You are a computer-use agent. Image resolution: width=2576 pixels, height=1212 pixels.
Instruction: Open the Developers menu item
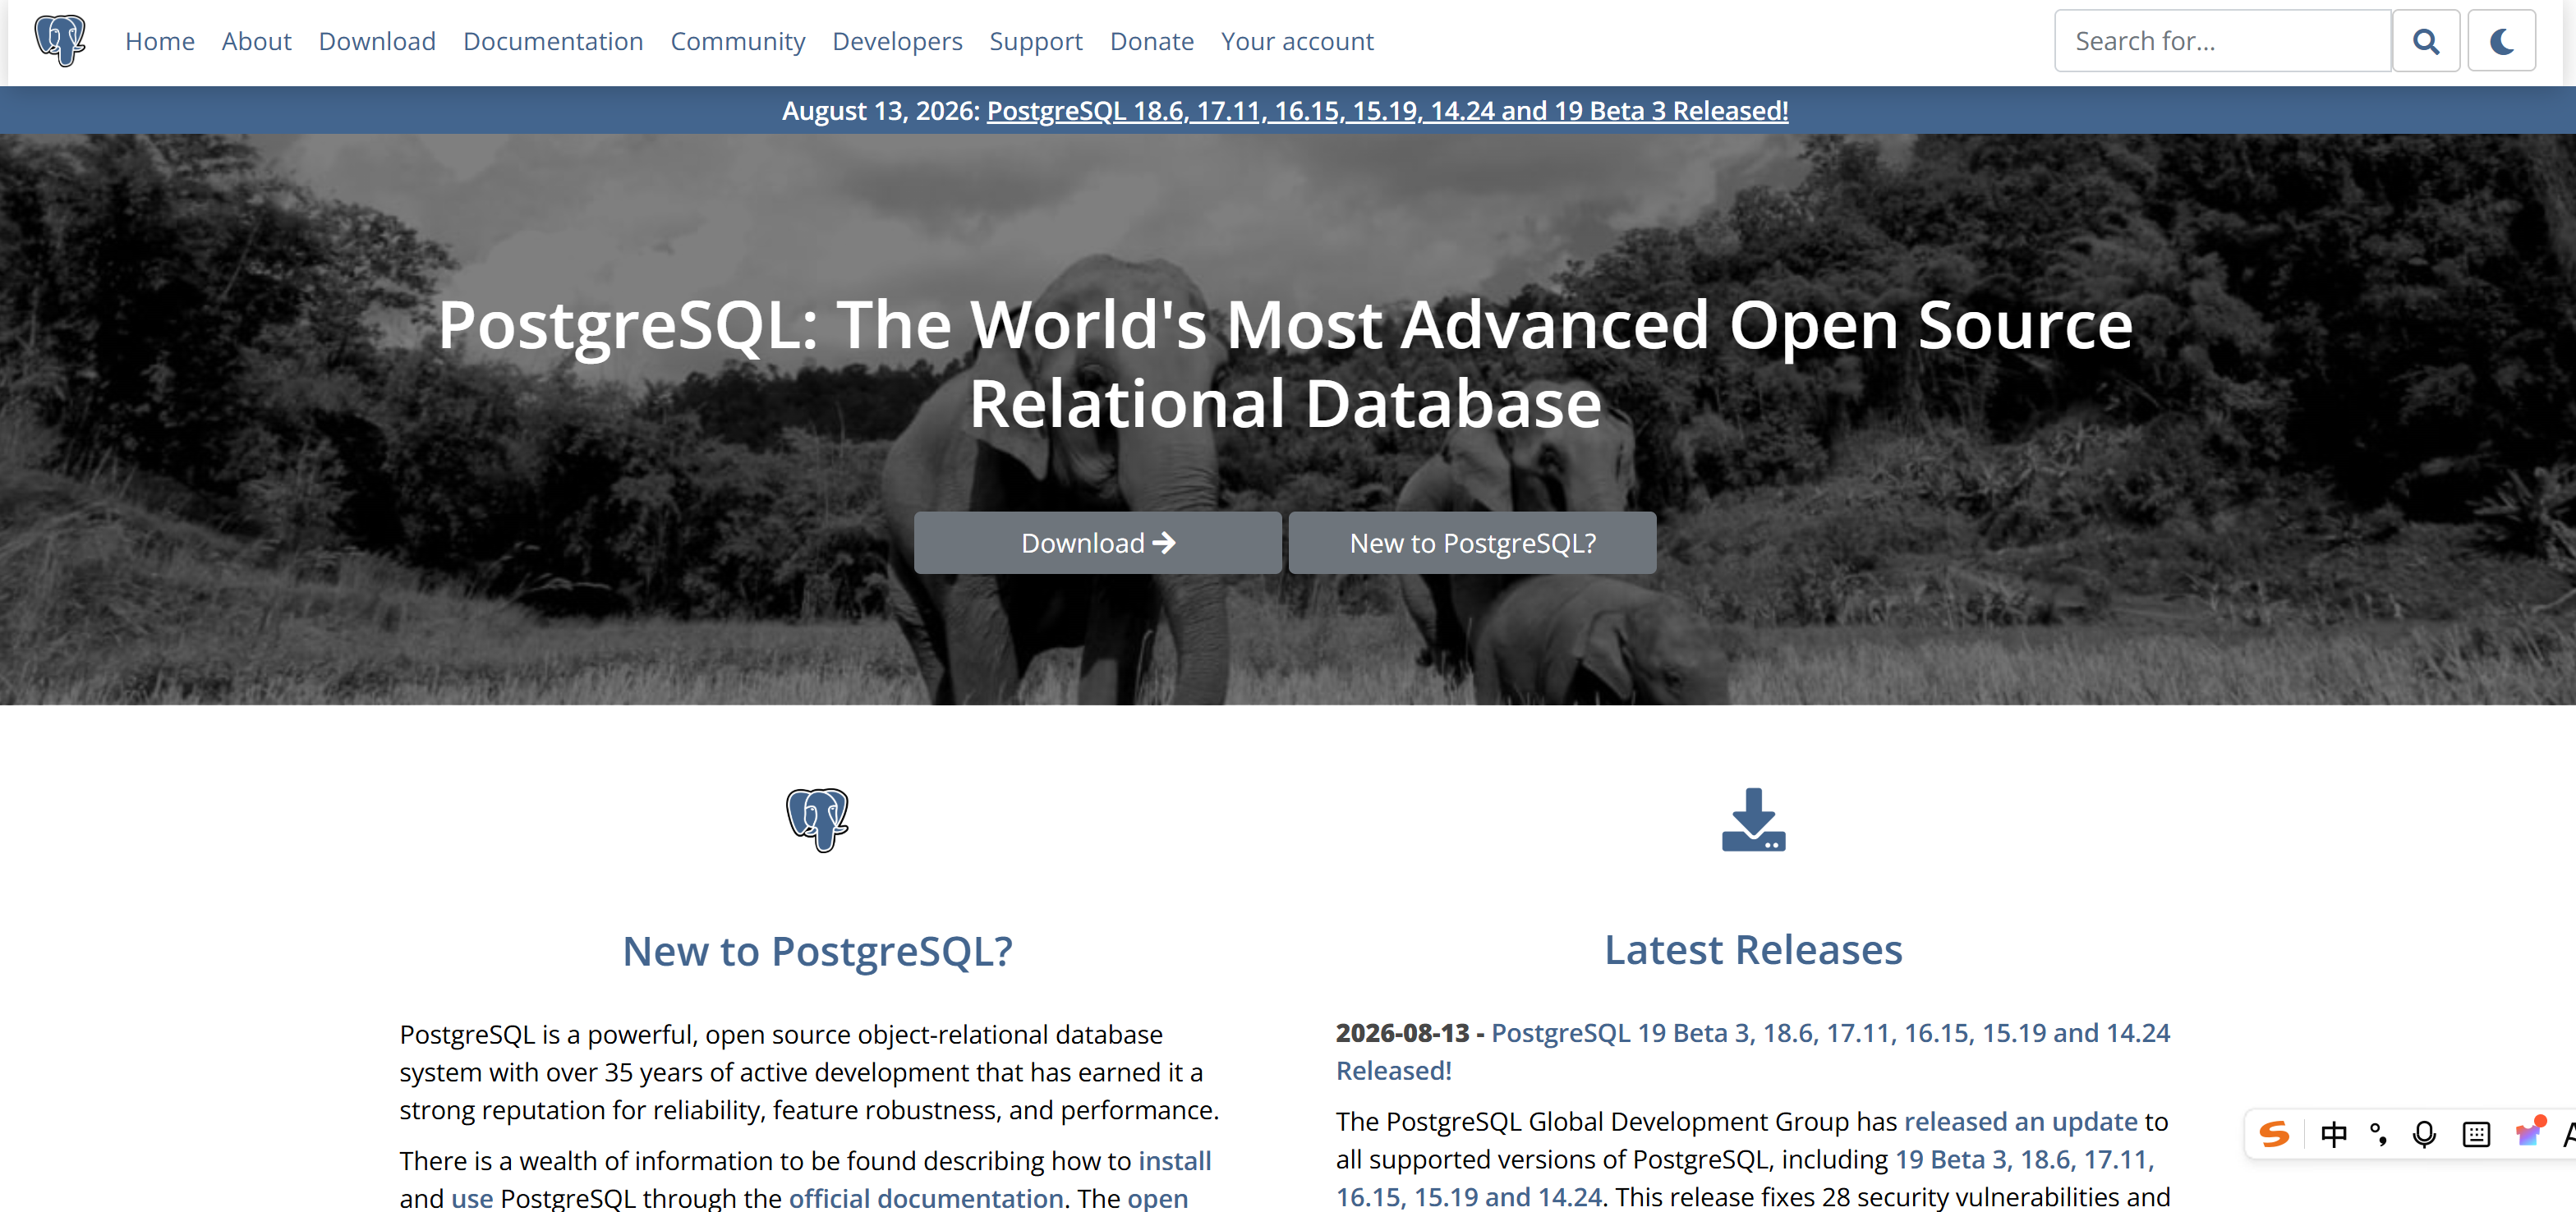tap(897, 41)
